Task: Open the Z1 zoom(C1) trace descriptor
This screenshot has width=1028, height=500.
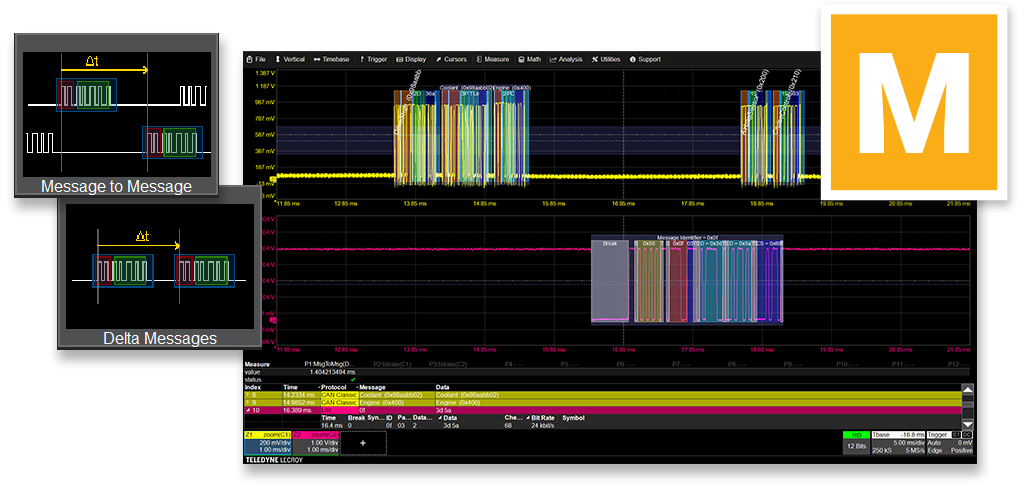Action: click(x=267, y=442)
